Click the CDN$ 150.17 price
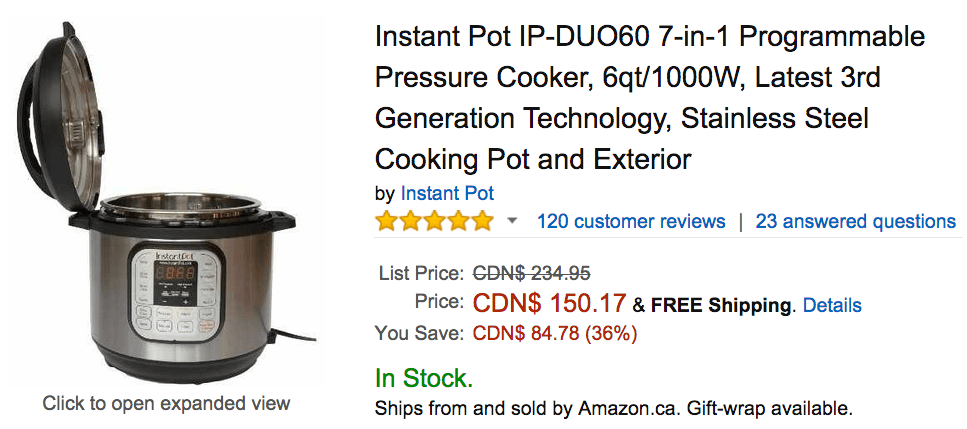 (x=549, y=303)
